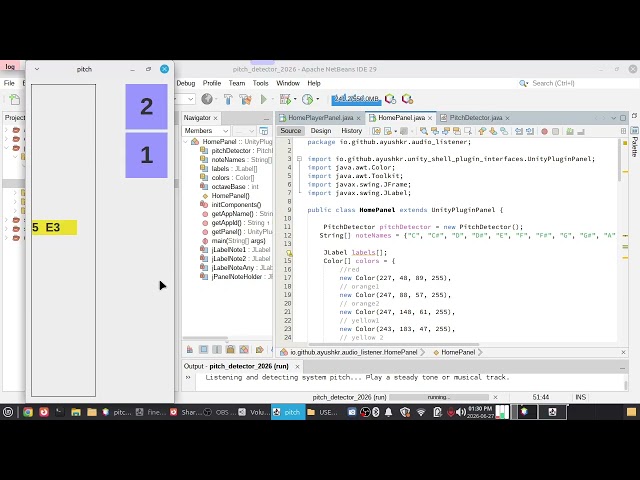Click the green Comment icon in editor toolbar
The height and width of the screenshot is (480, 640).
[570, 131]
